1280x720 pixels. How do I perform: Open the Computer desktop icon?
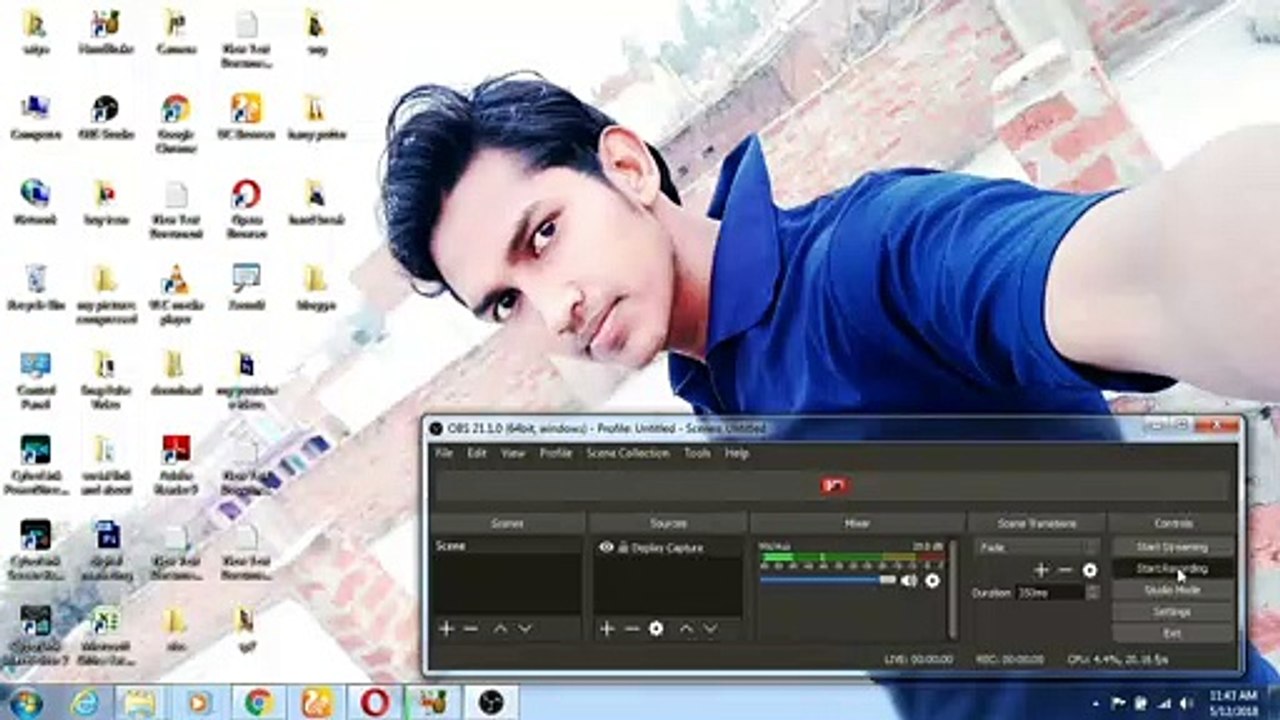(35, 116)
